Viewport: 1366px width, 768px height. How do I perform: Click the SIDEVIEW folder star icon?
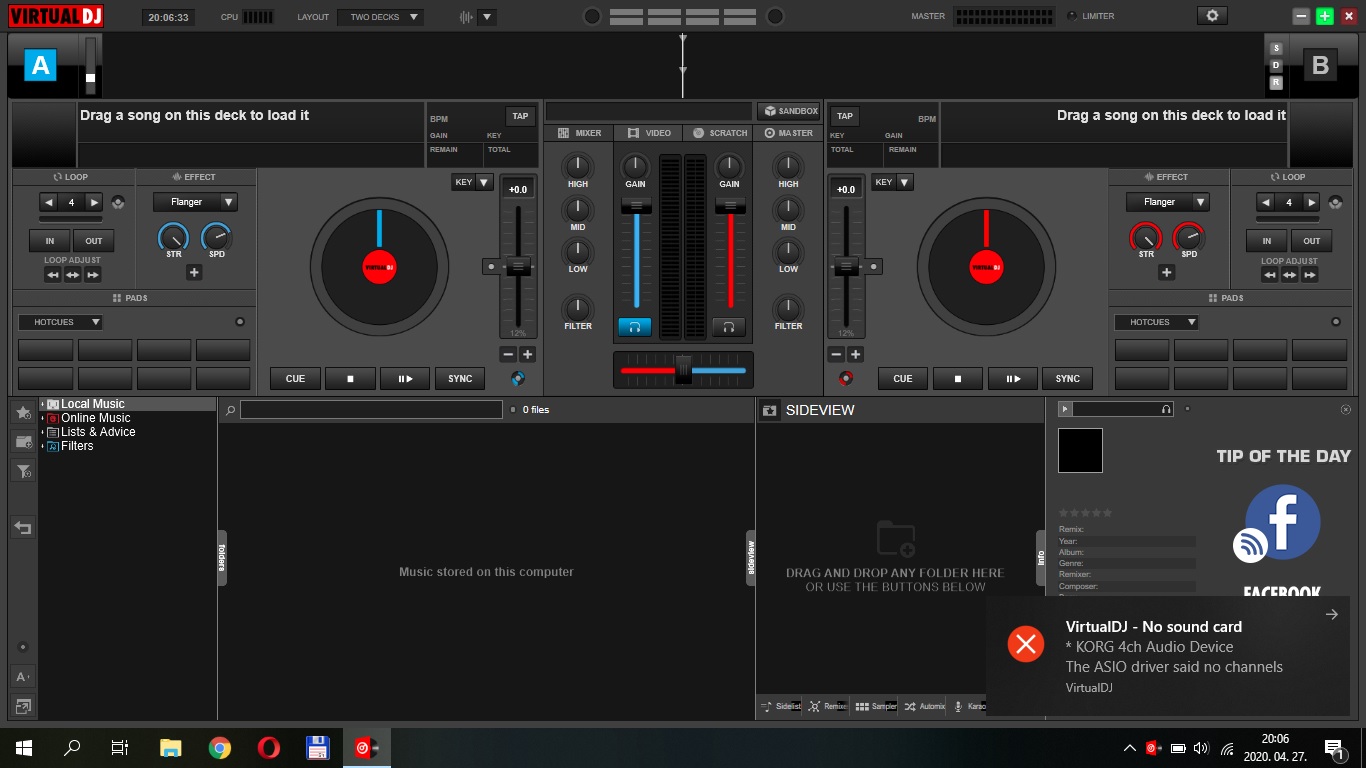[x=770, y=410]
